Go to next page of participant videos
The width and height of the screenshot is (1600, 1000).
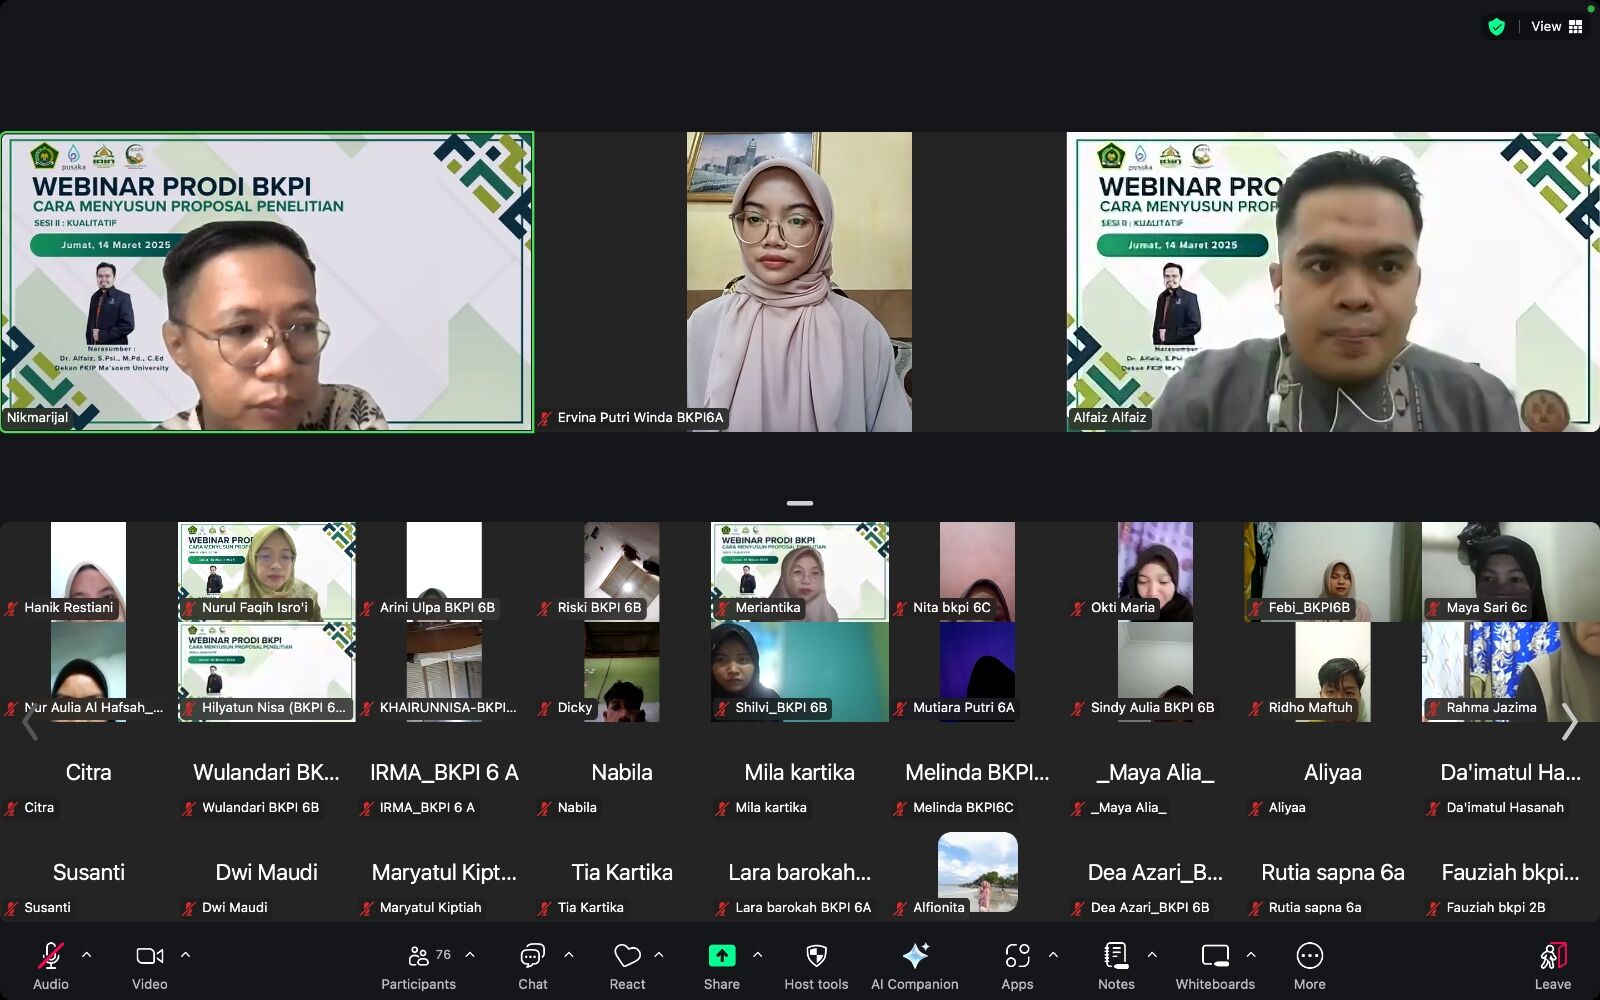1569,722
